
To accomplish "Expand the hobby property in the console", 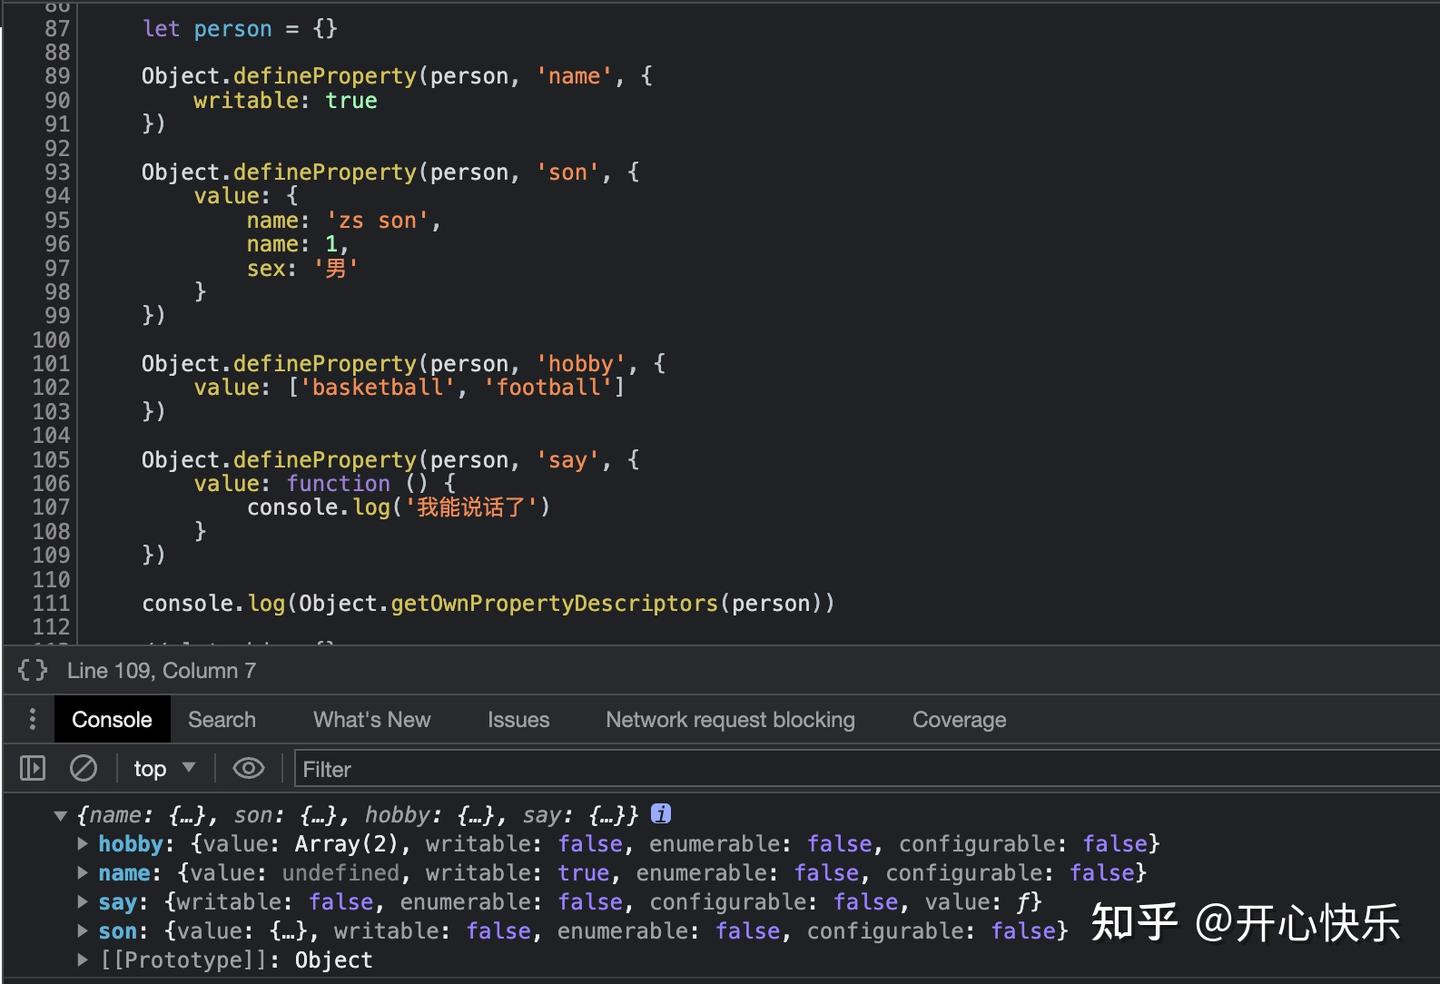I will 83,843.
